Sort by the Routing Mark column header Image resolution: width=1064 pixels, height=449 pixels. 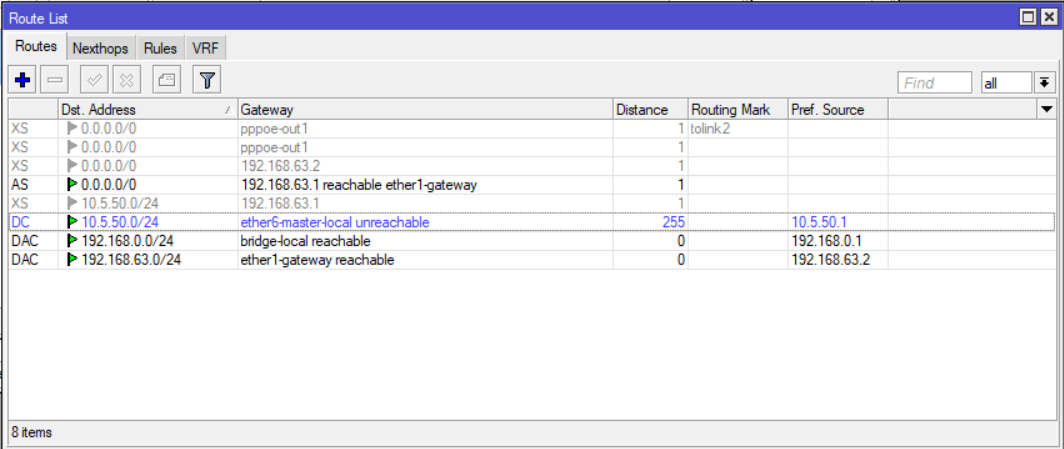[x=738, y=109]
